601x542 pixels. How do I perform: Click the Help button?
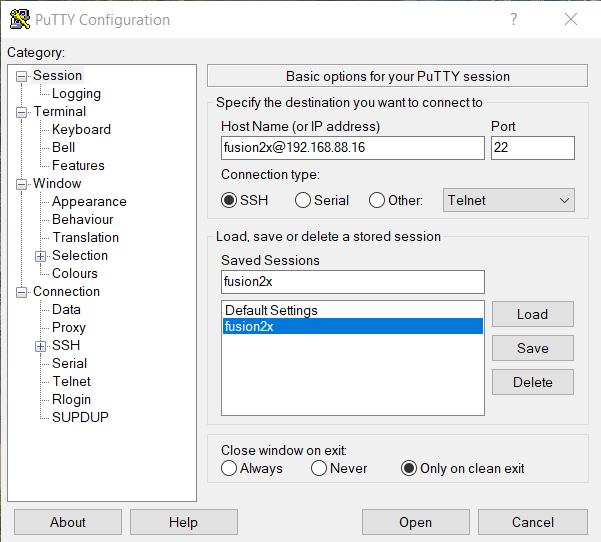(184, 522)
